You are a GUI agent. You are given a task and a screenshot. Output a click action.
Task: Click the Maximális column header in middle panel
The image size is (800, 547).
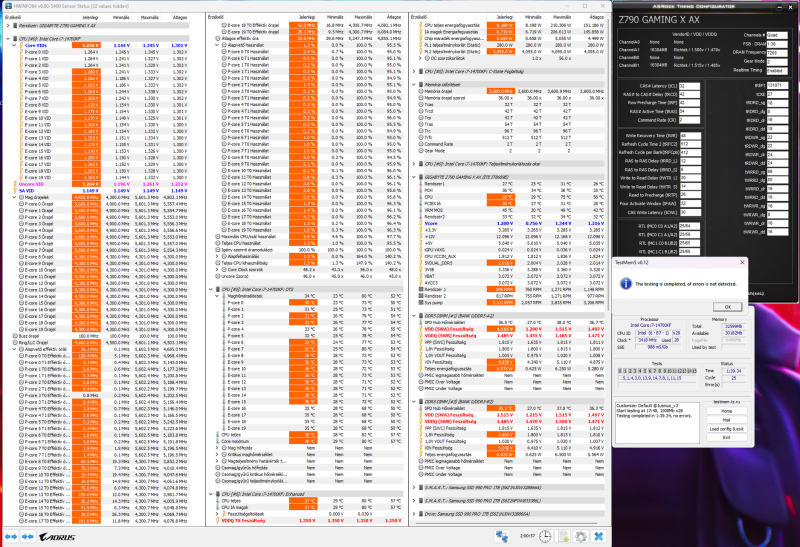363,17
